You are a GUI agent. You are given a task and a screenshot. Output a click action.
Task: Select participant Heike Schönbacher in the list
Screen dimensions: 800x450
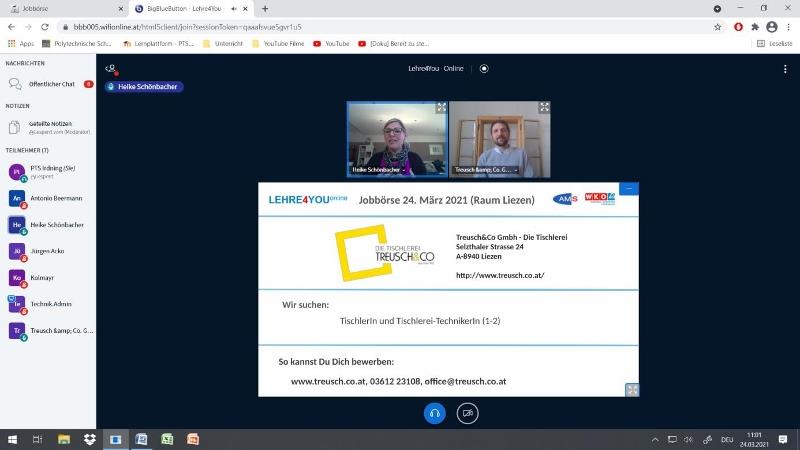(x=48, y=225)
